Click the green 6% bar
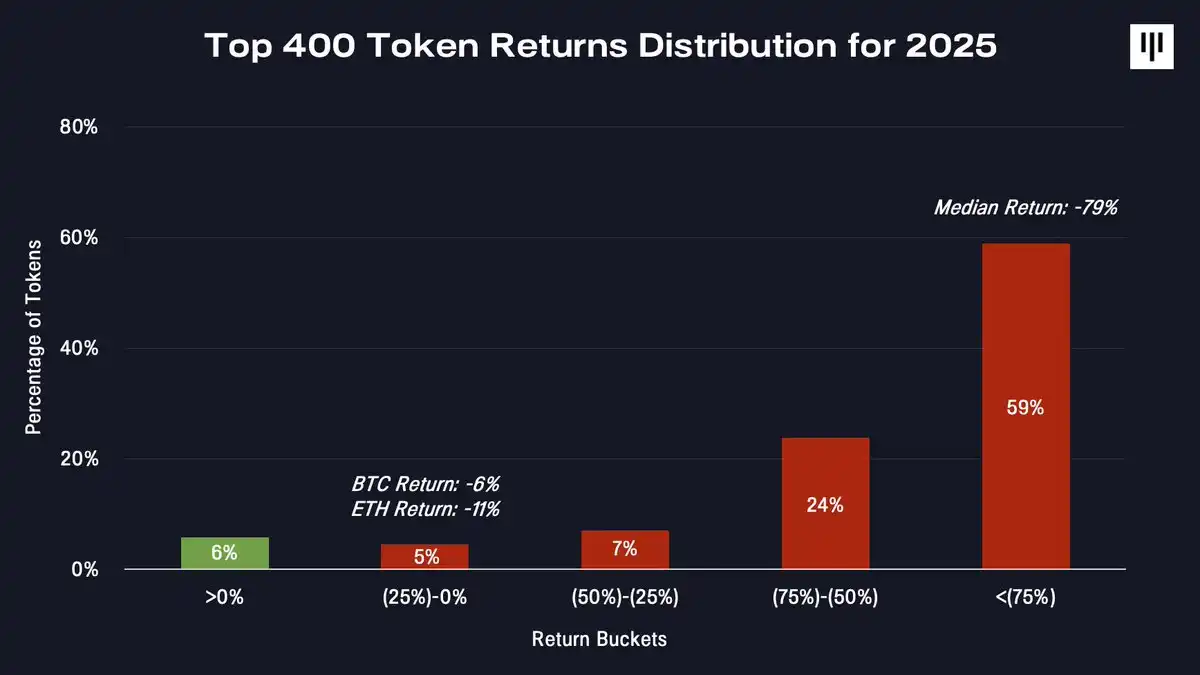Screen dimensions: 1200x675 click(x=225, y=553)
